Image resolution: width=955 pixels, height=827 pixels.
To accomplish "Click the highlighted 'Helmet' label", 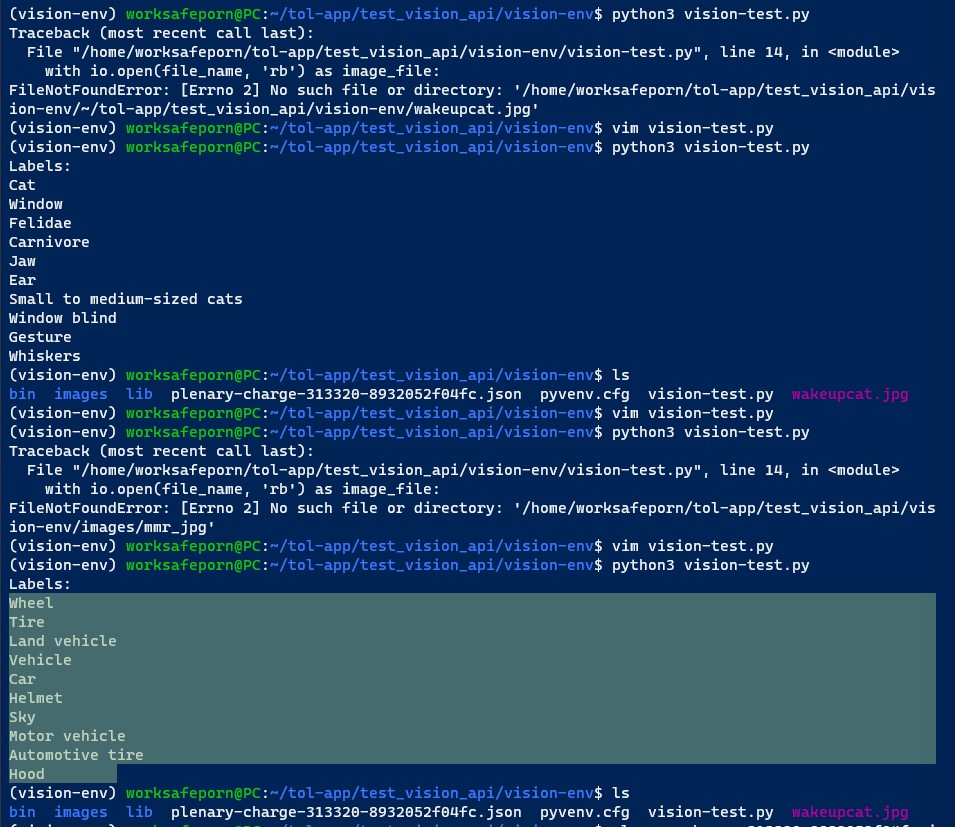I will 35,699.
